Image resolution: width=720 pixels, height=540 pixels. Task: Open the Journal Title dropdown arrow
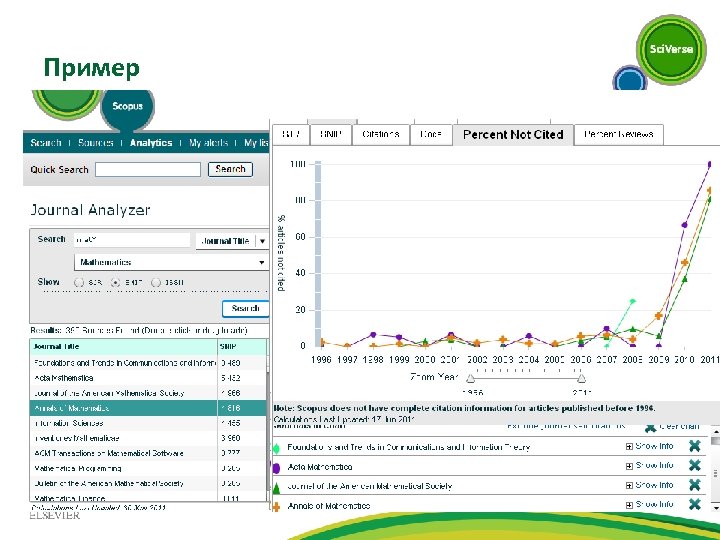[262, 241]
